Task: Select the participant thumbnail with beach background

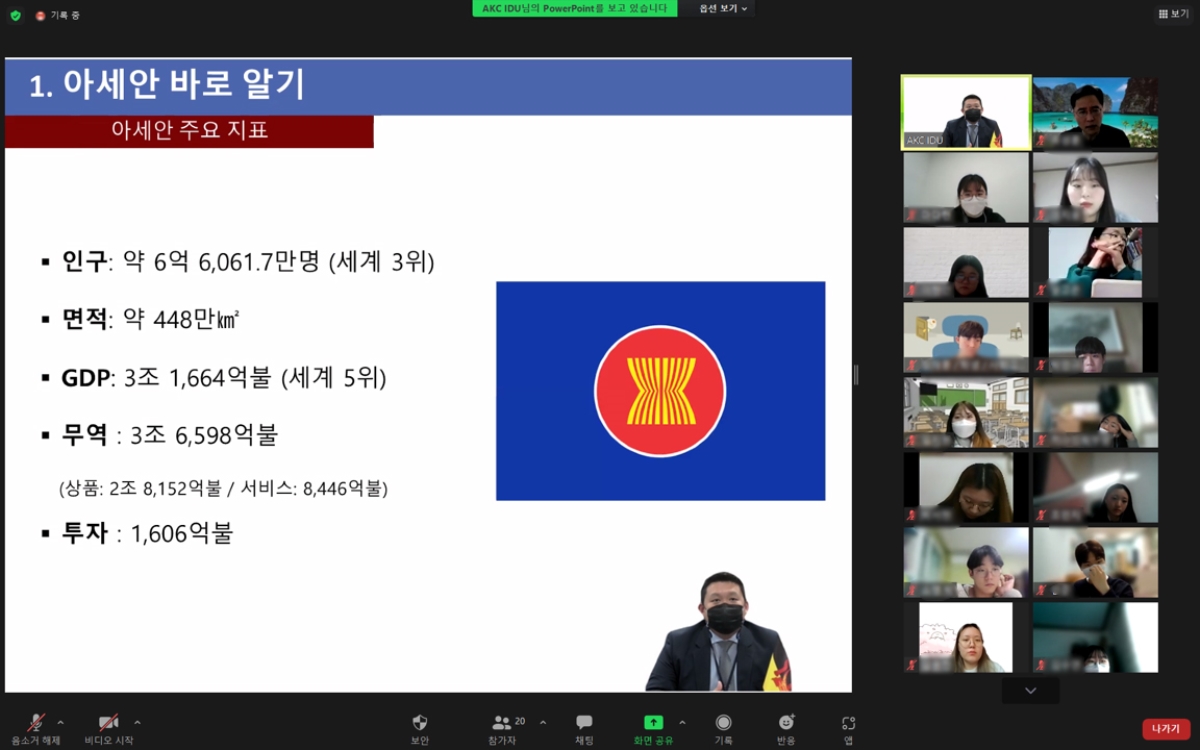Action: pyautogui.click(x=1095, y=113)
